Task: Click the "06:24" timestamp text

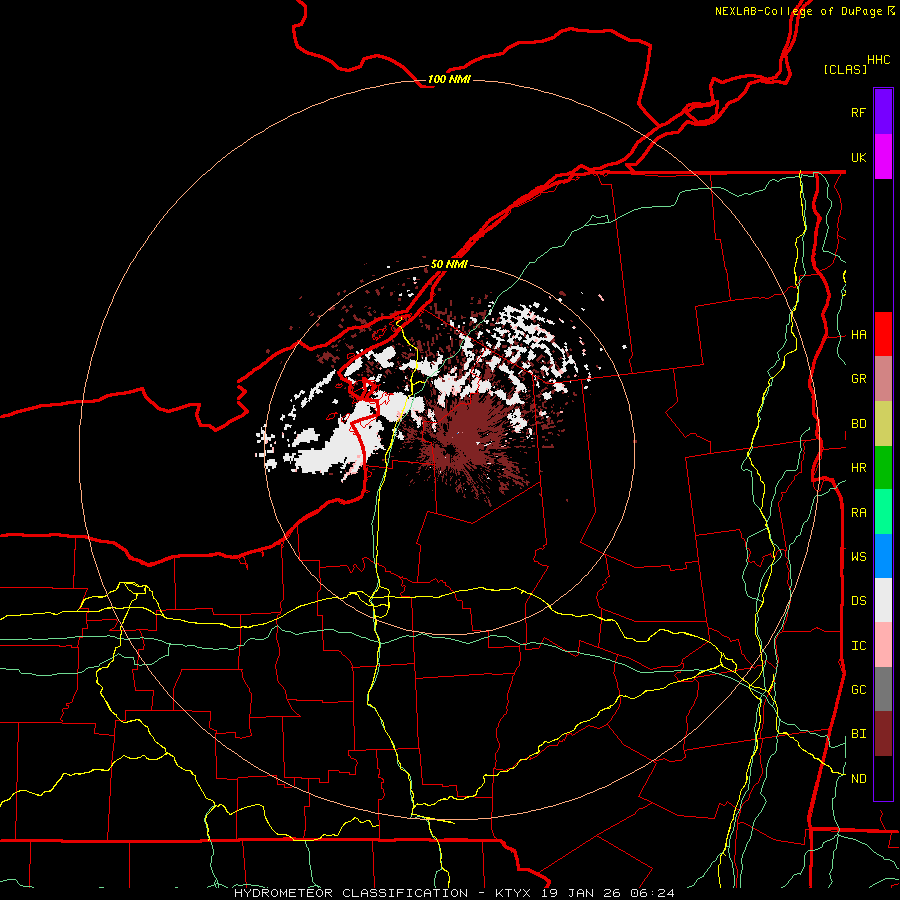Action: coord(654,893)
